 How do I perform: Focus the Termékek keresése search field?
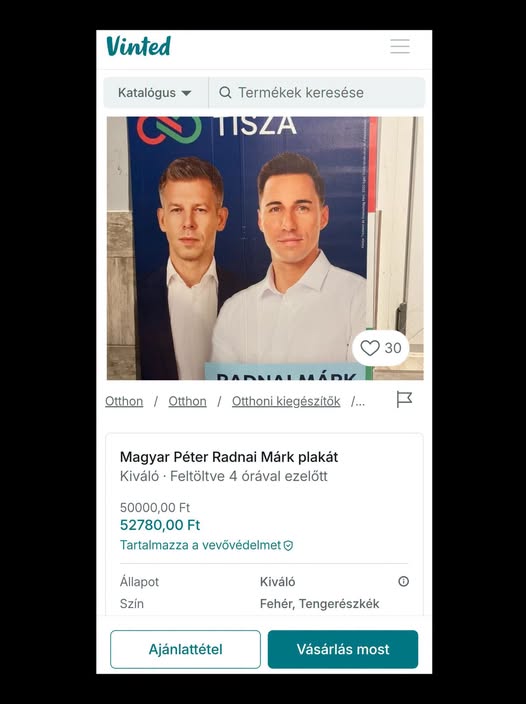317,92
